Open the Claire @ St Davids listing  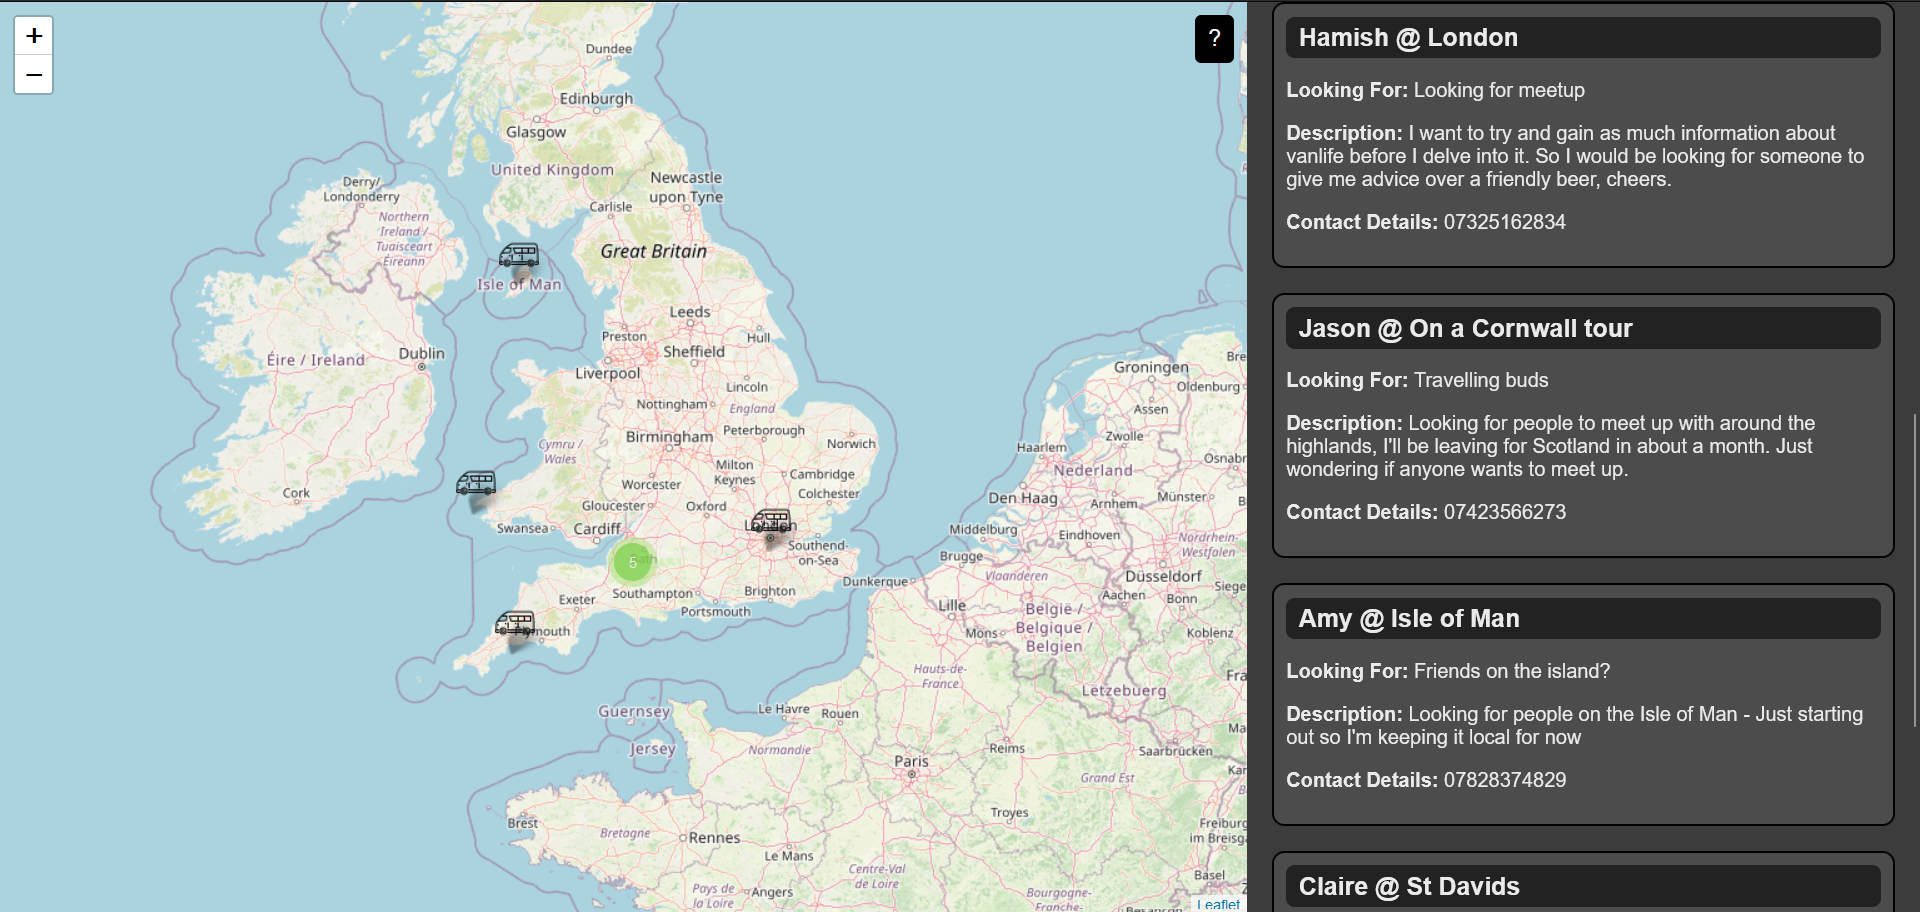pyautogui.click(x=1582, y=887)
